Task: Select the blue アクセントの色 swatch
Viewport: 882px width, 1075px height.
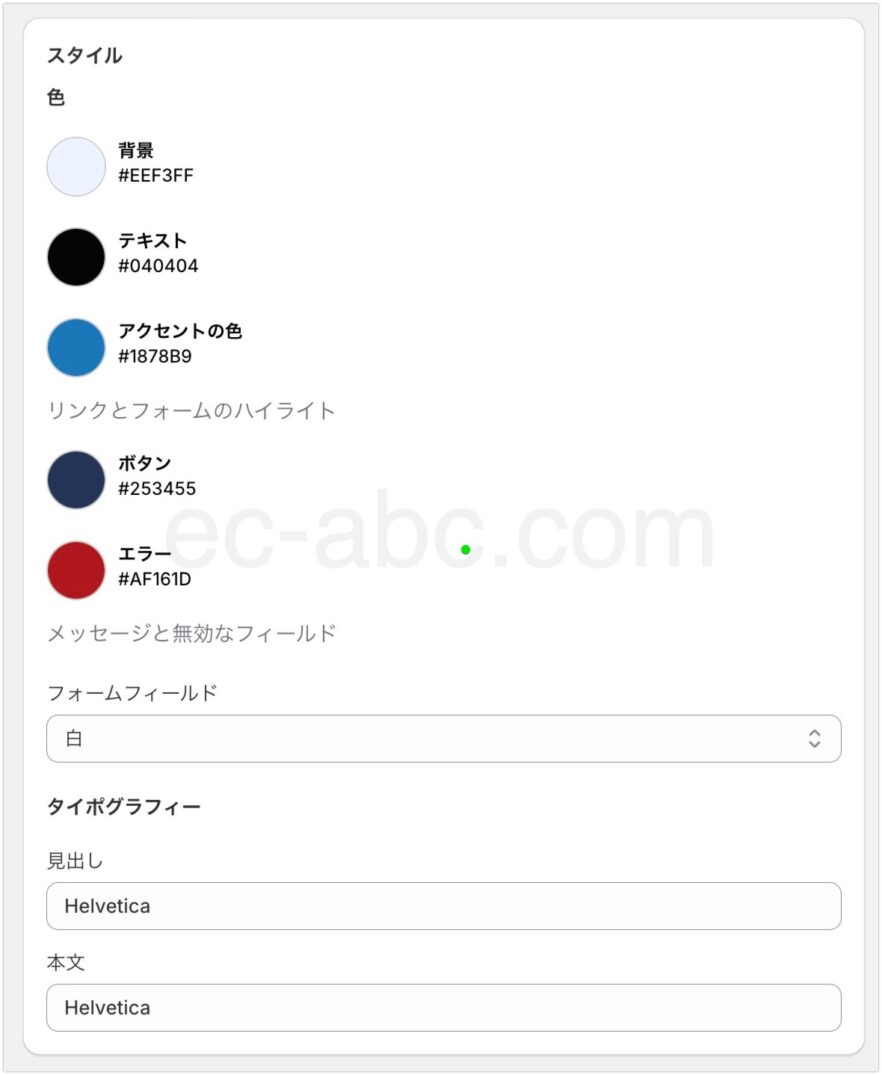Action: coord(76,347)
